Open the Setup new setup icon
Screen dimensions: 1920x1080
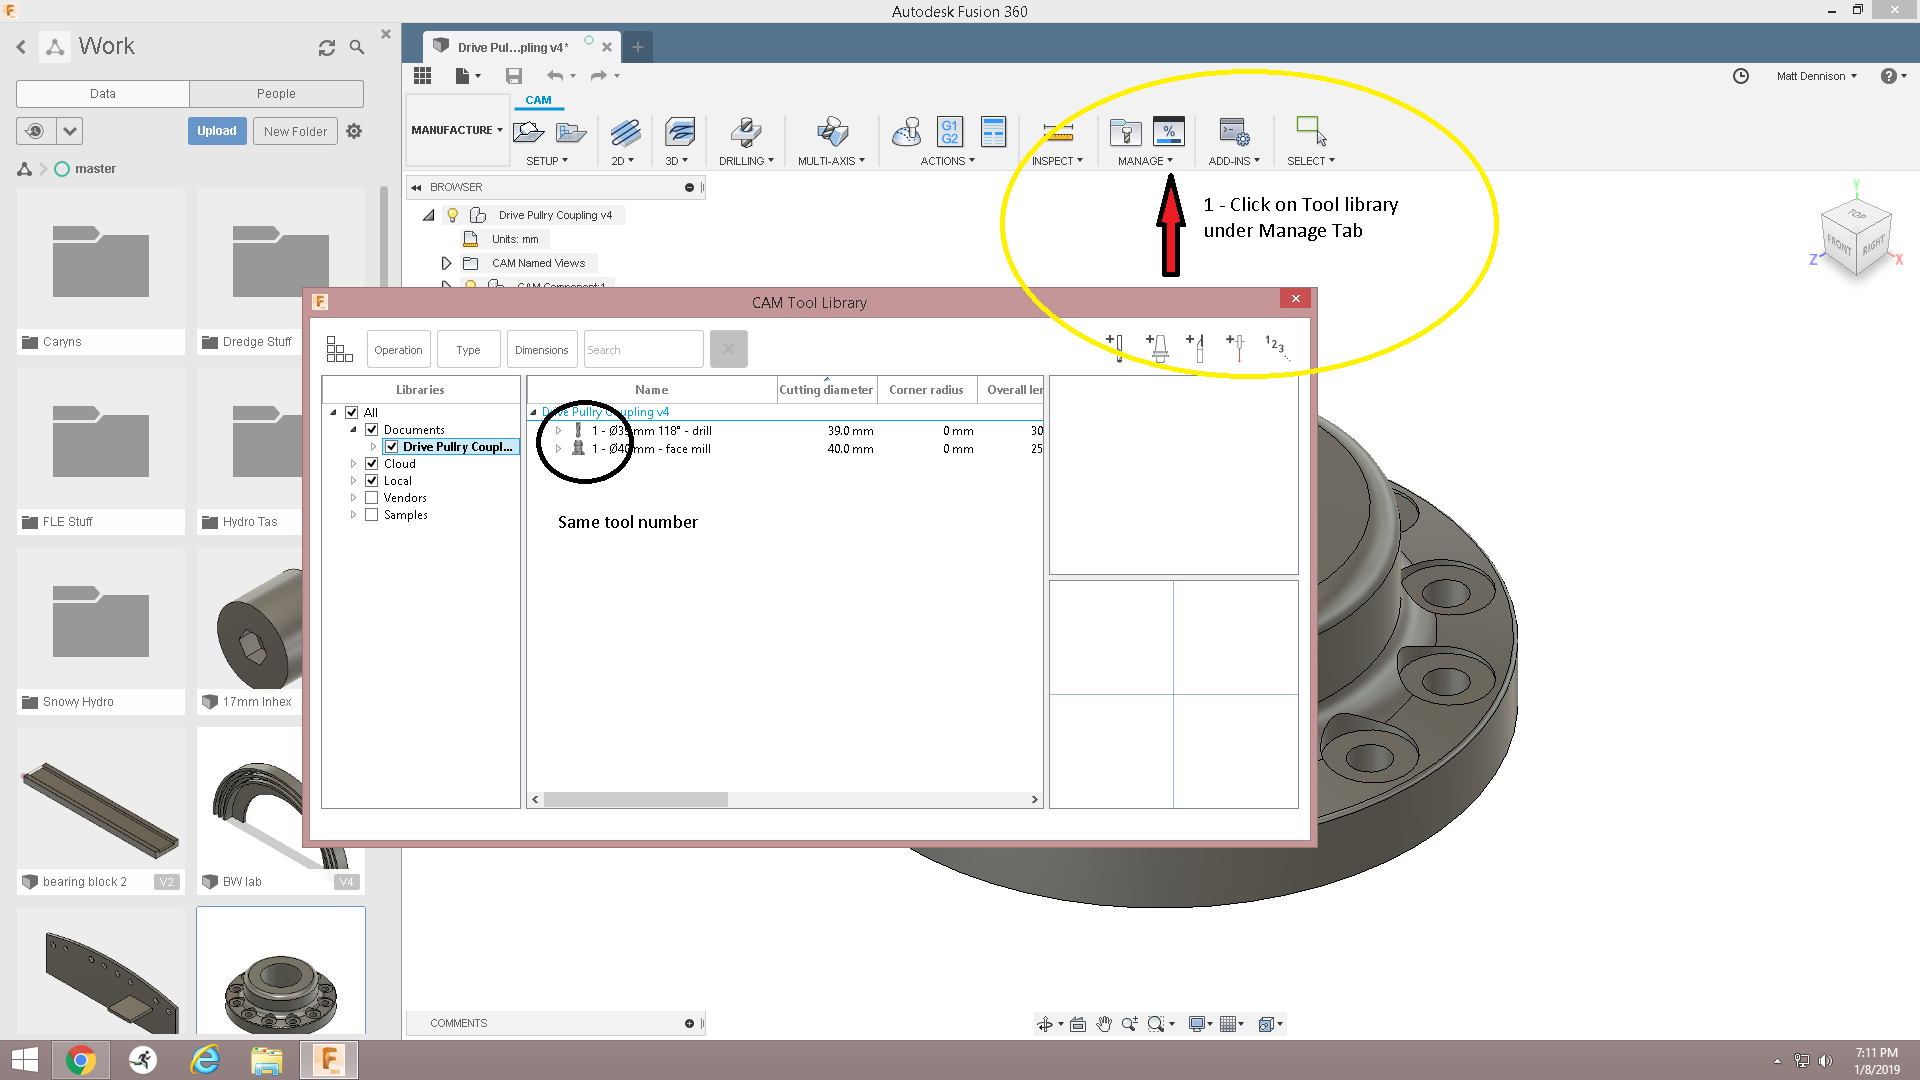[528, 132]
